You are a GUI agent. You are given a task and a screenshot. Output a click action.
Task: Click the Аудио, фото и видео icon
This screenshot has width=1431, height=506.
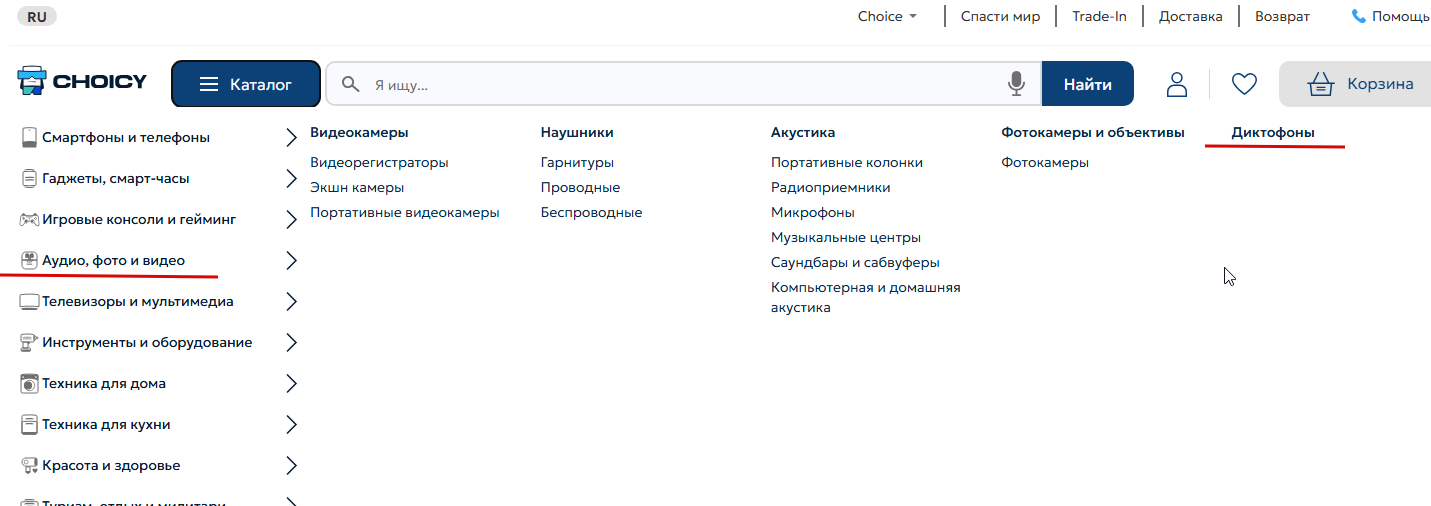tap(29, 261)
